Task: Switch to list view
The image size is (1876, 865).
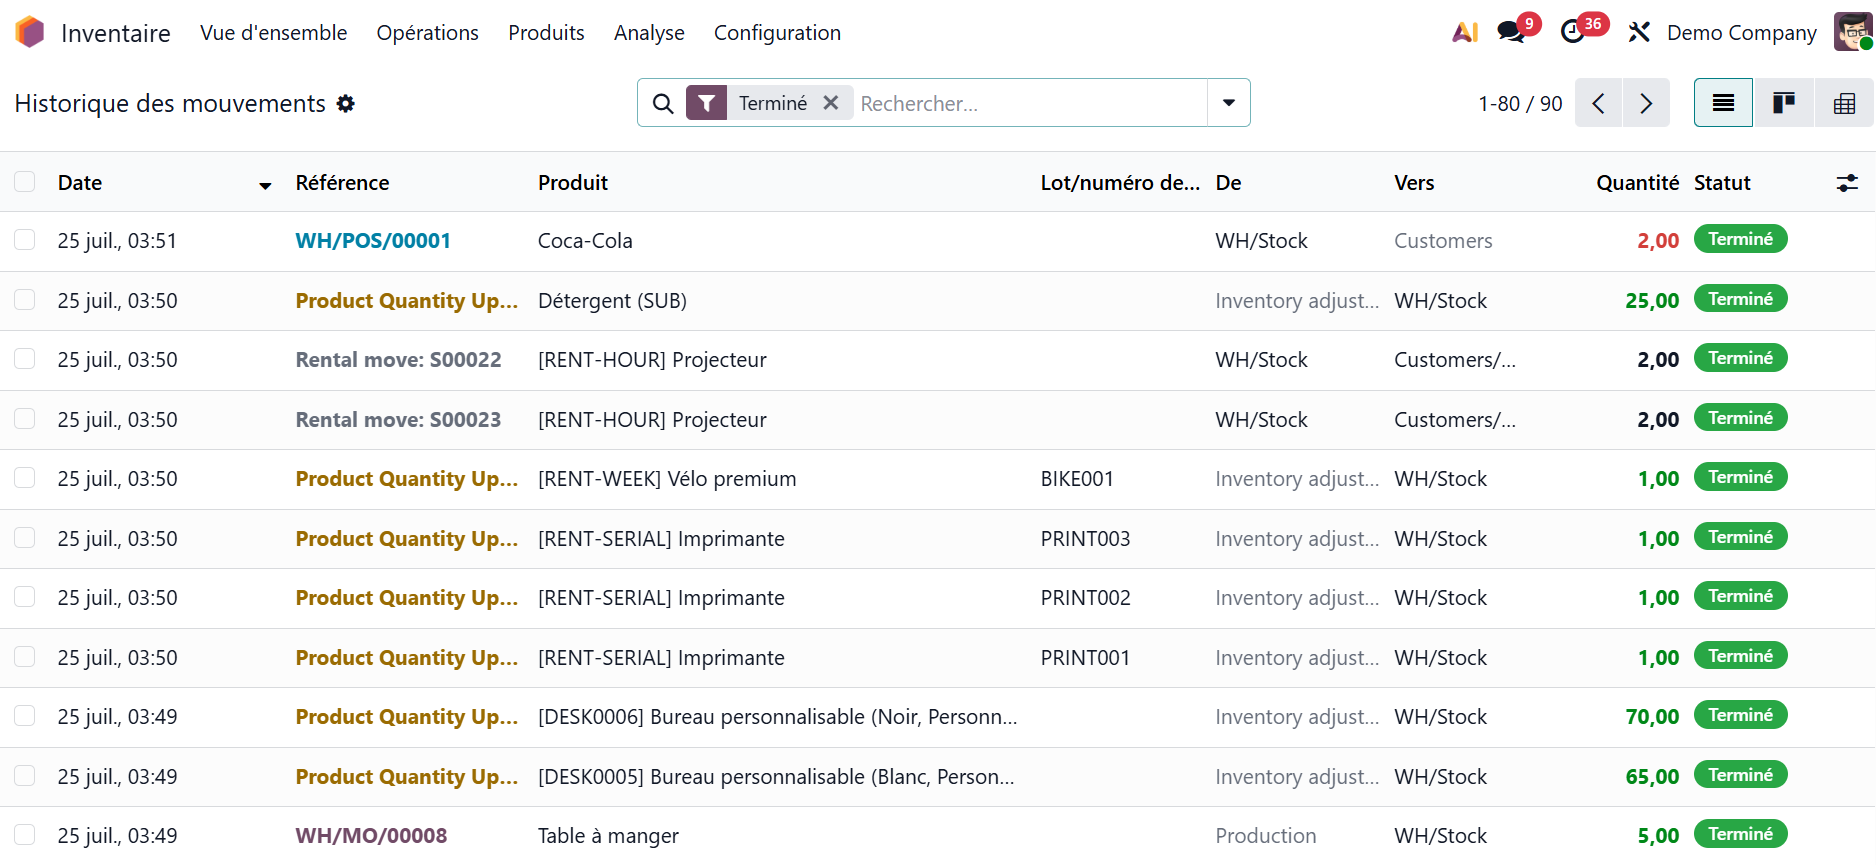Action: click(1723, 103)
